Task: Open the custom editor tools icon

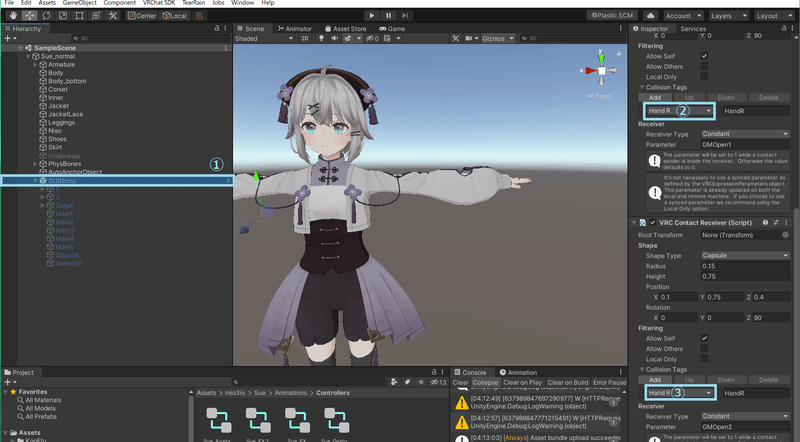Action: click(x=113, y=16)
